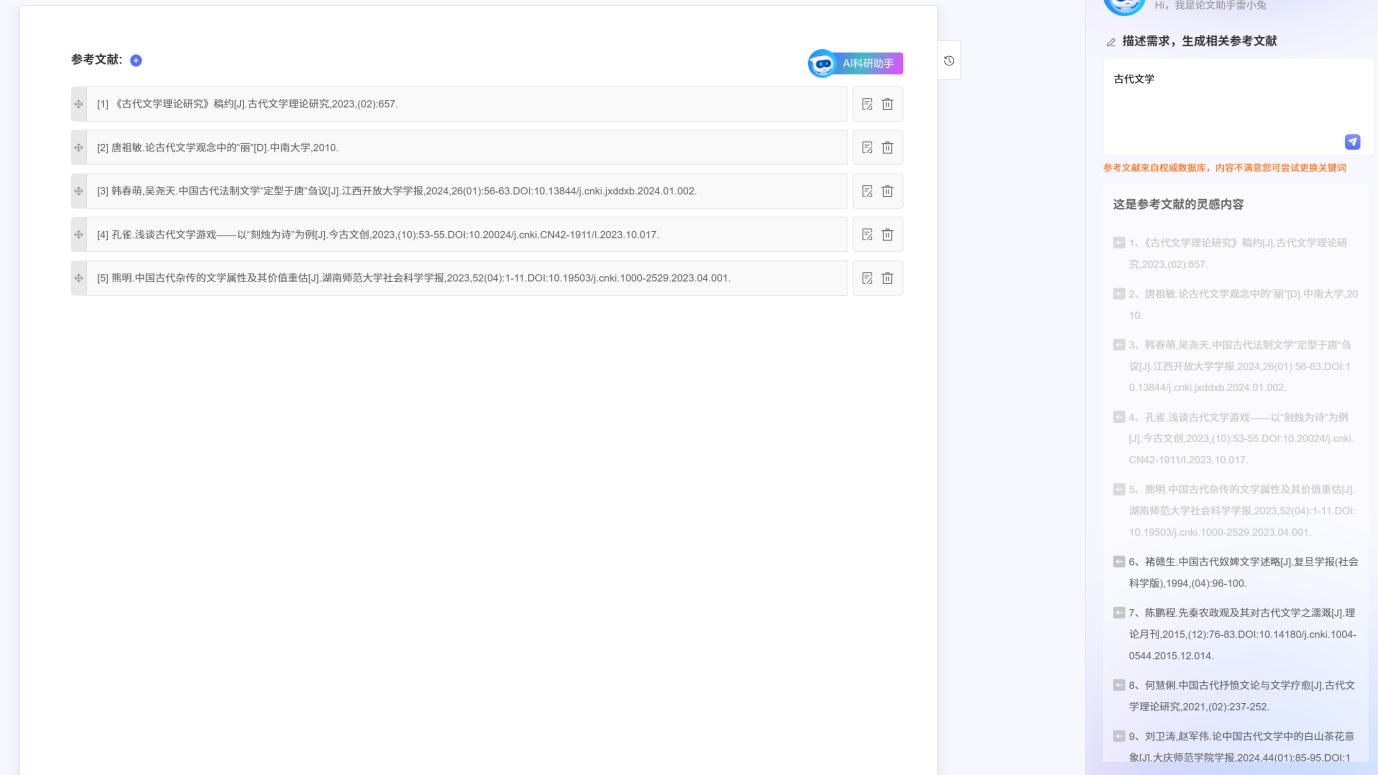Image resolution: width=1378 pixels, height=775 pixels.
Task: Select suggestion text '何慧俐.中国古代抒愤文论与文学疗愈'
Action: pos(1243,696)
